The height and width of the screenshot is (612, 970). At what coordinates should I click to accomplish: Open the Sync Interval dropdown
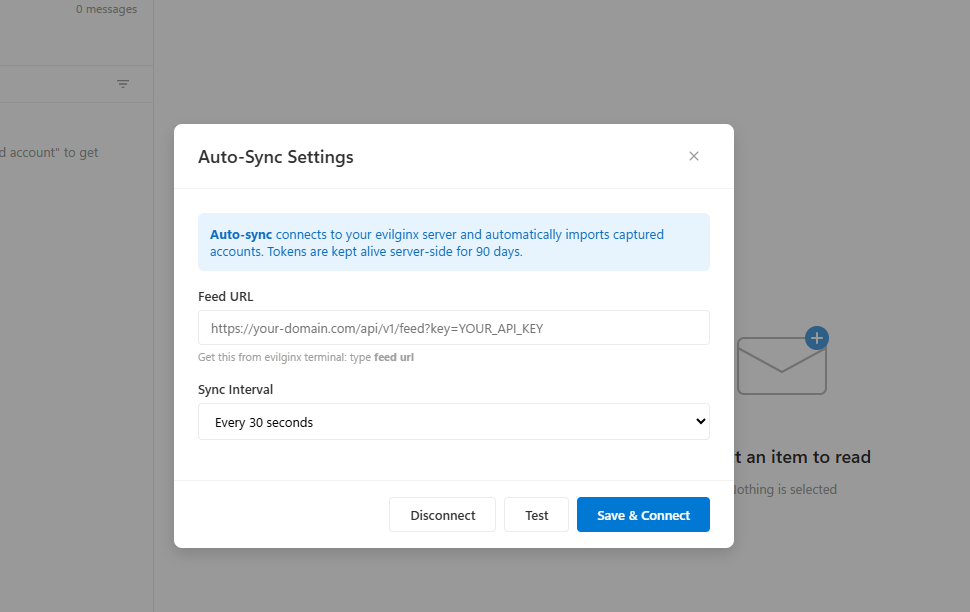[453, 422]
